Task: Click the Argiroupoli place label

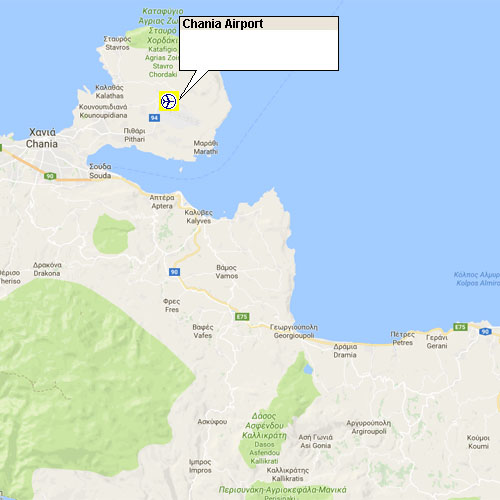Action: tap(369, 427)
